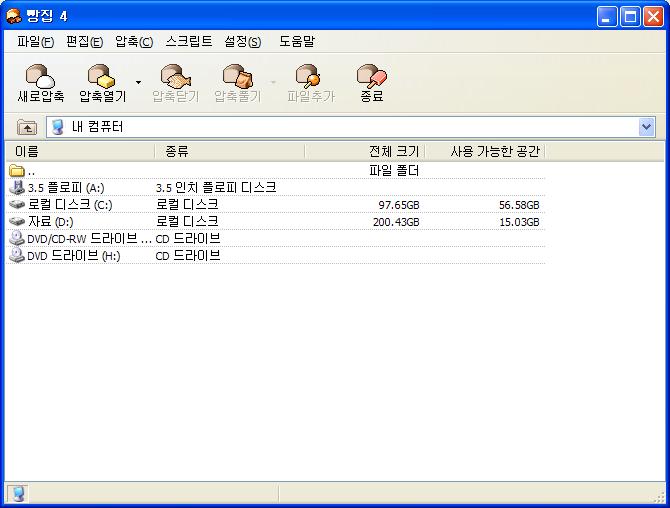670x508 pixels.
Task: Open the 파일(F) menu
Action: (x=35, y=41)
